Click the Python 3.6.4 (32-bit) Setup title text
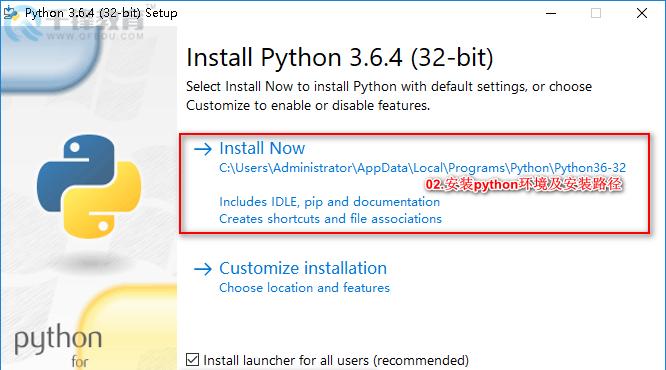Viewport: 666px width, 370px height. click(x=101, y=13)
